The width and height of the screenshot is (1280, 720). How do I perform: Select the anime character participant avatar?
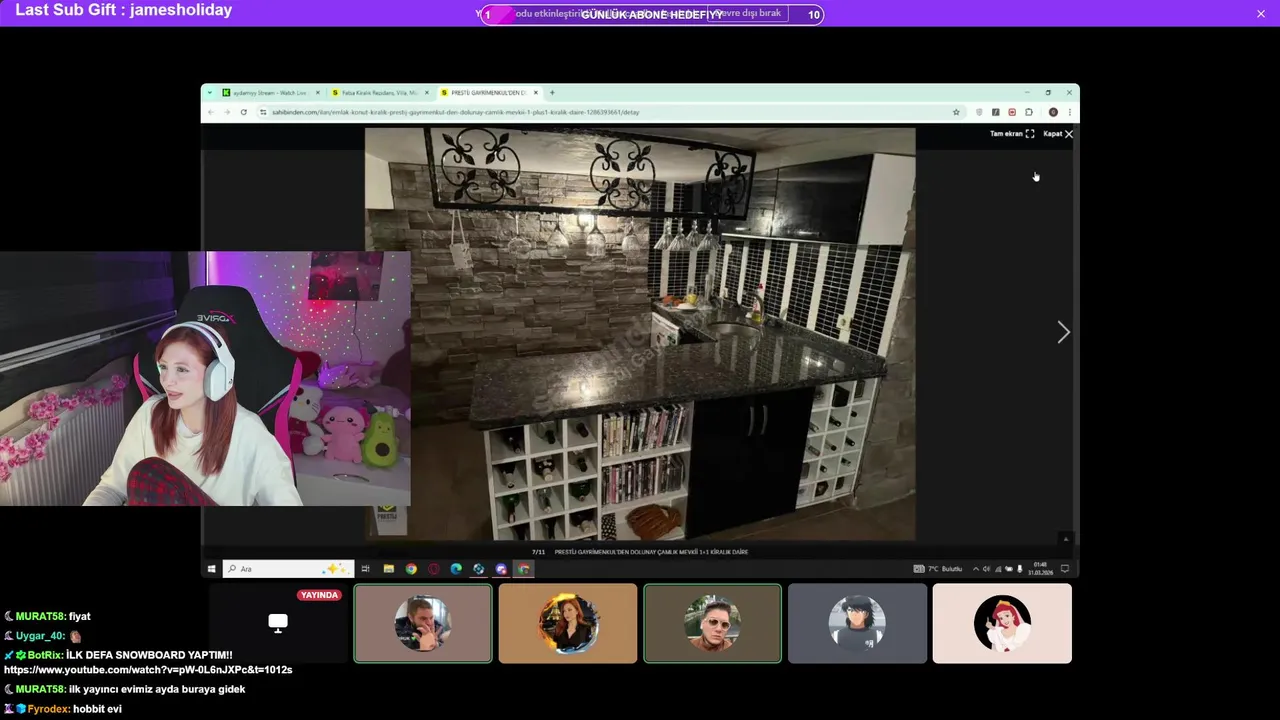tap(857, 623)
